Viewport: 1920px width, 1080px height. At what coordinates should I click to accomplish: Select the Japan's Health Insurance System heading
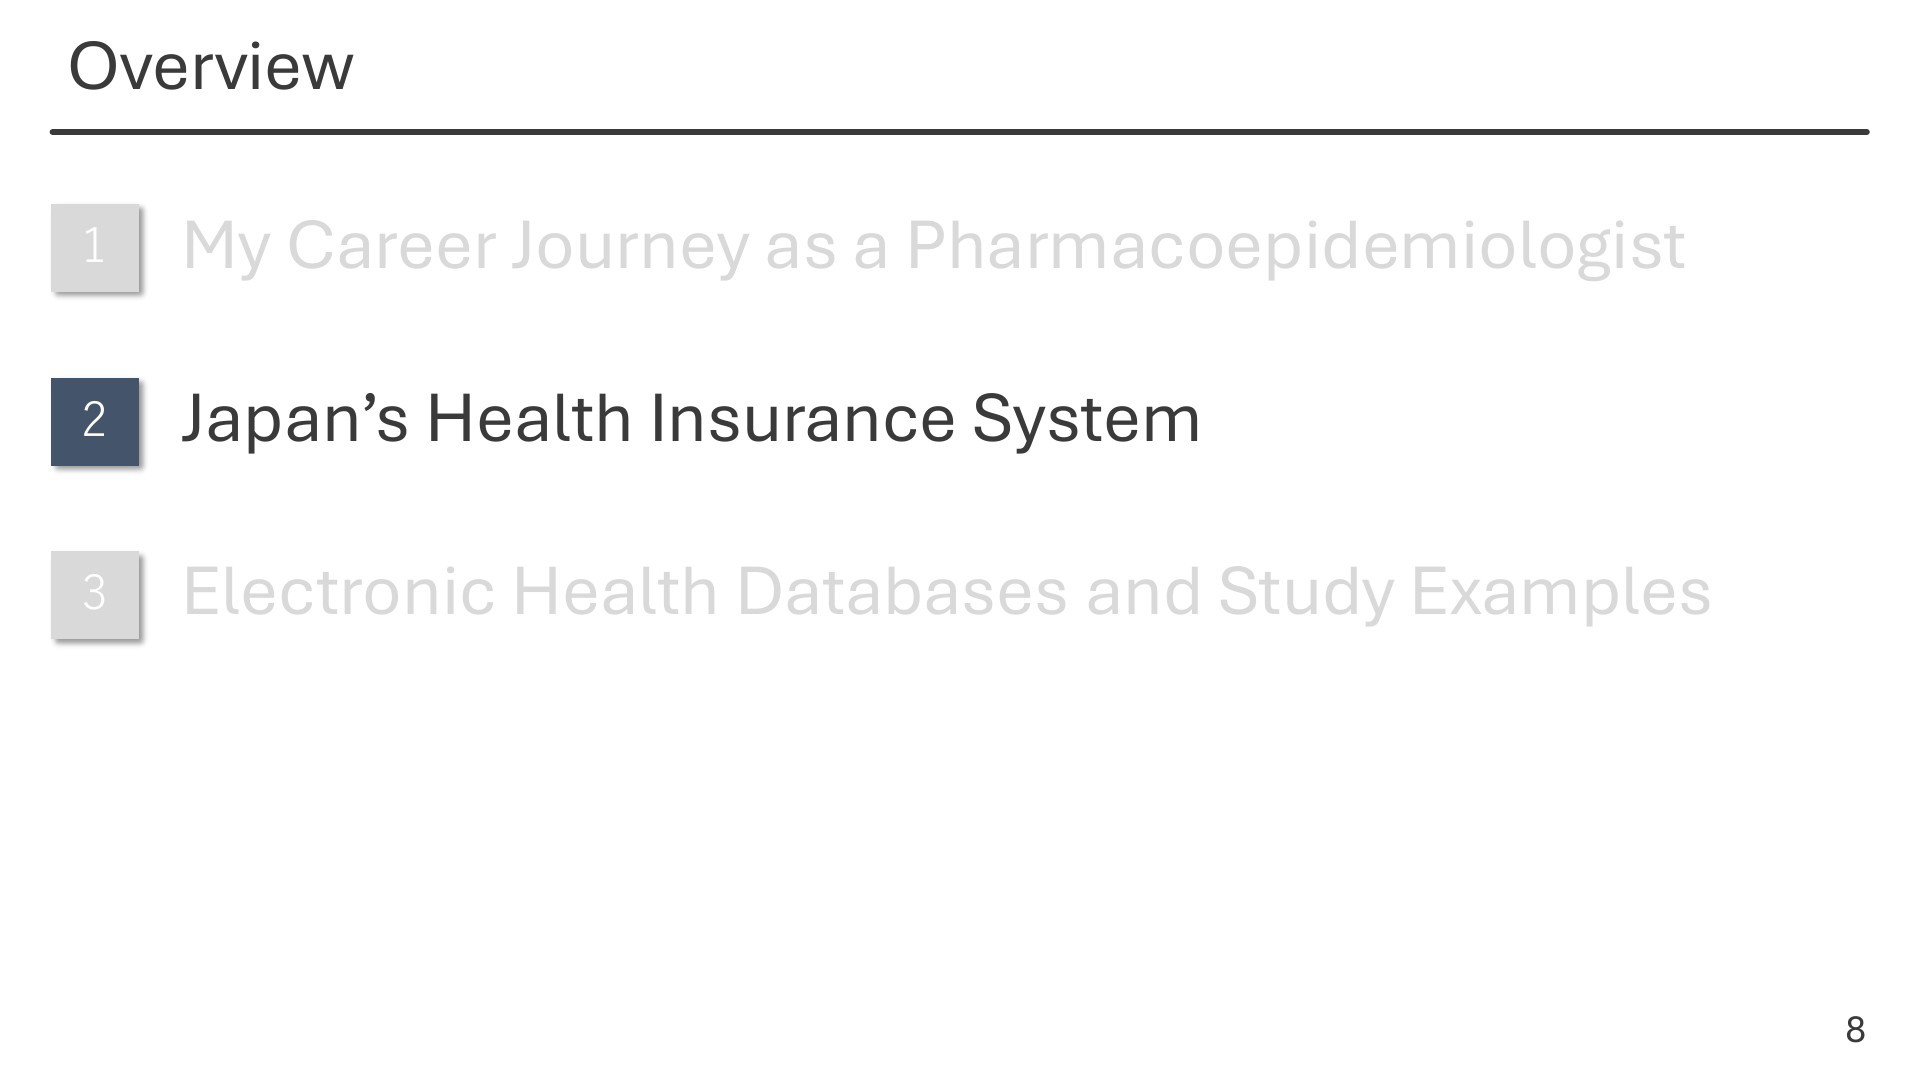tap(691, 419)
